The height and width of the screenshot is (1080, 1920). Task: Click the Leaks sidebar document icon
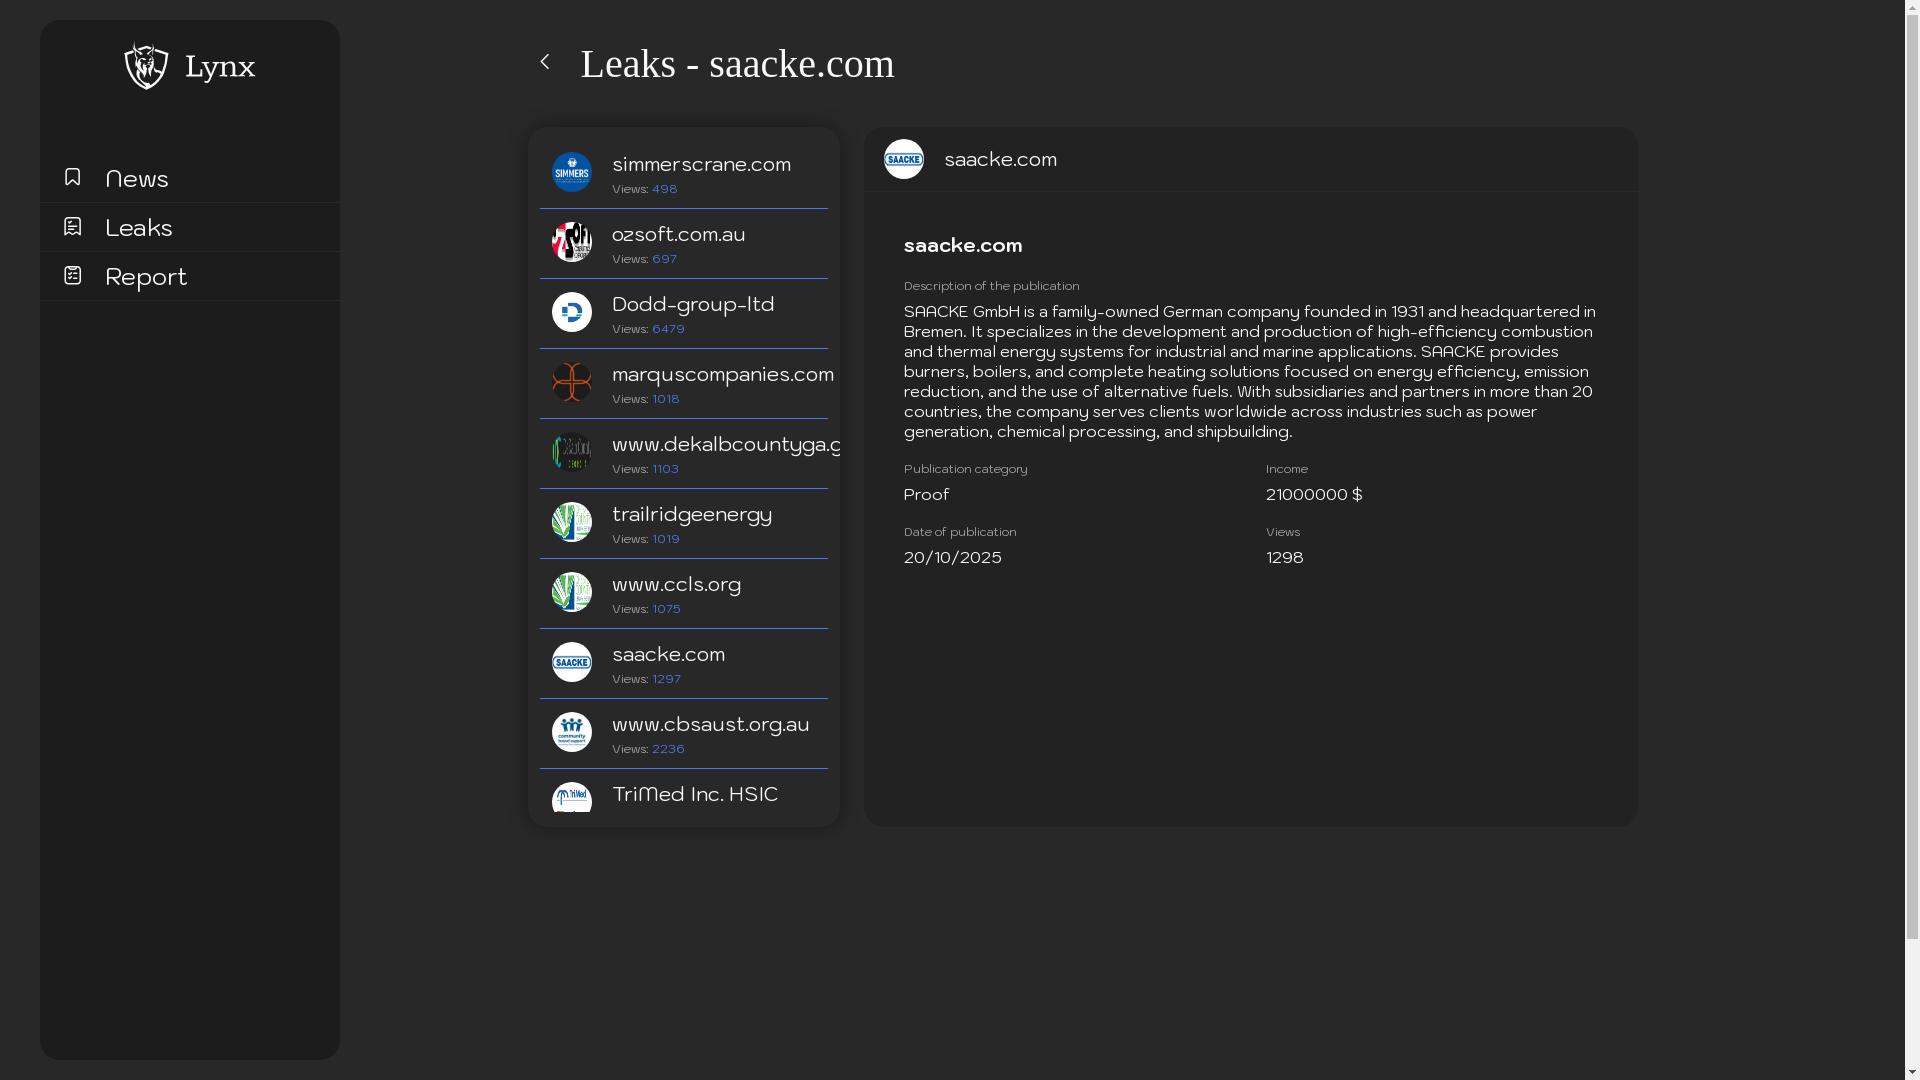click(72, 227)
